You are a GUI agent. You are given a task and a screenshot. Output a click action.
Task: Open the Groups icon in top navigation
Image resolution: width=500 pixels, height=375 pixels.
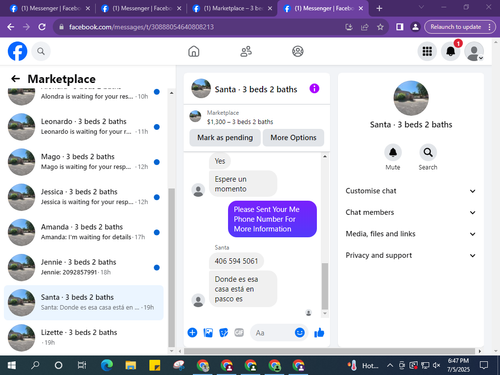tap(298, 51)
